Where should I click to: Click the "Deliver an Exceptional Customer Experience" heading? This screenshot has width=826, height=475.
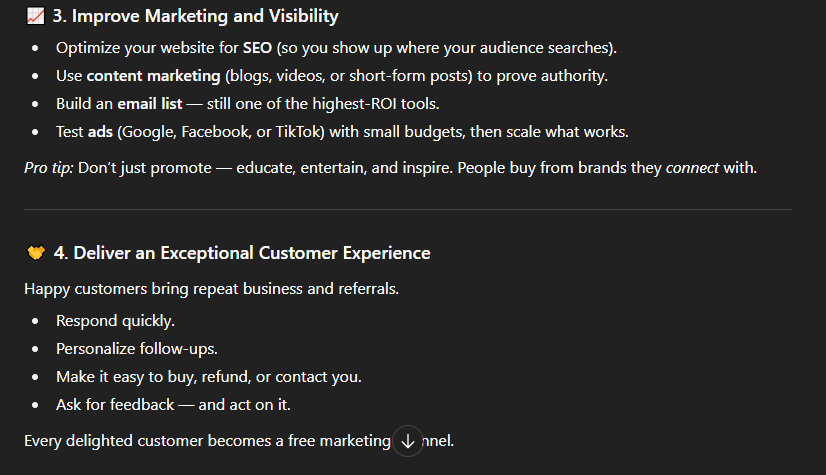pos(242,253)
